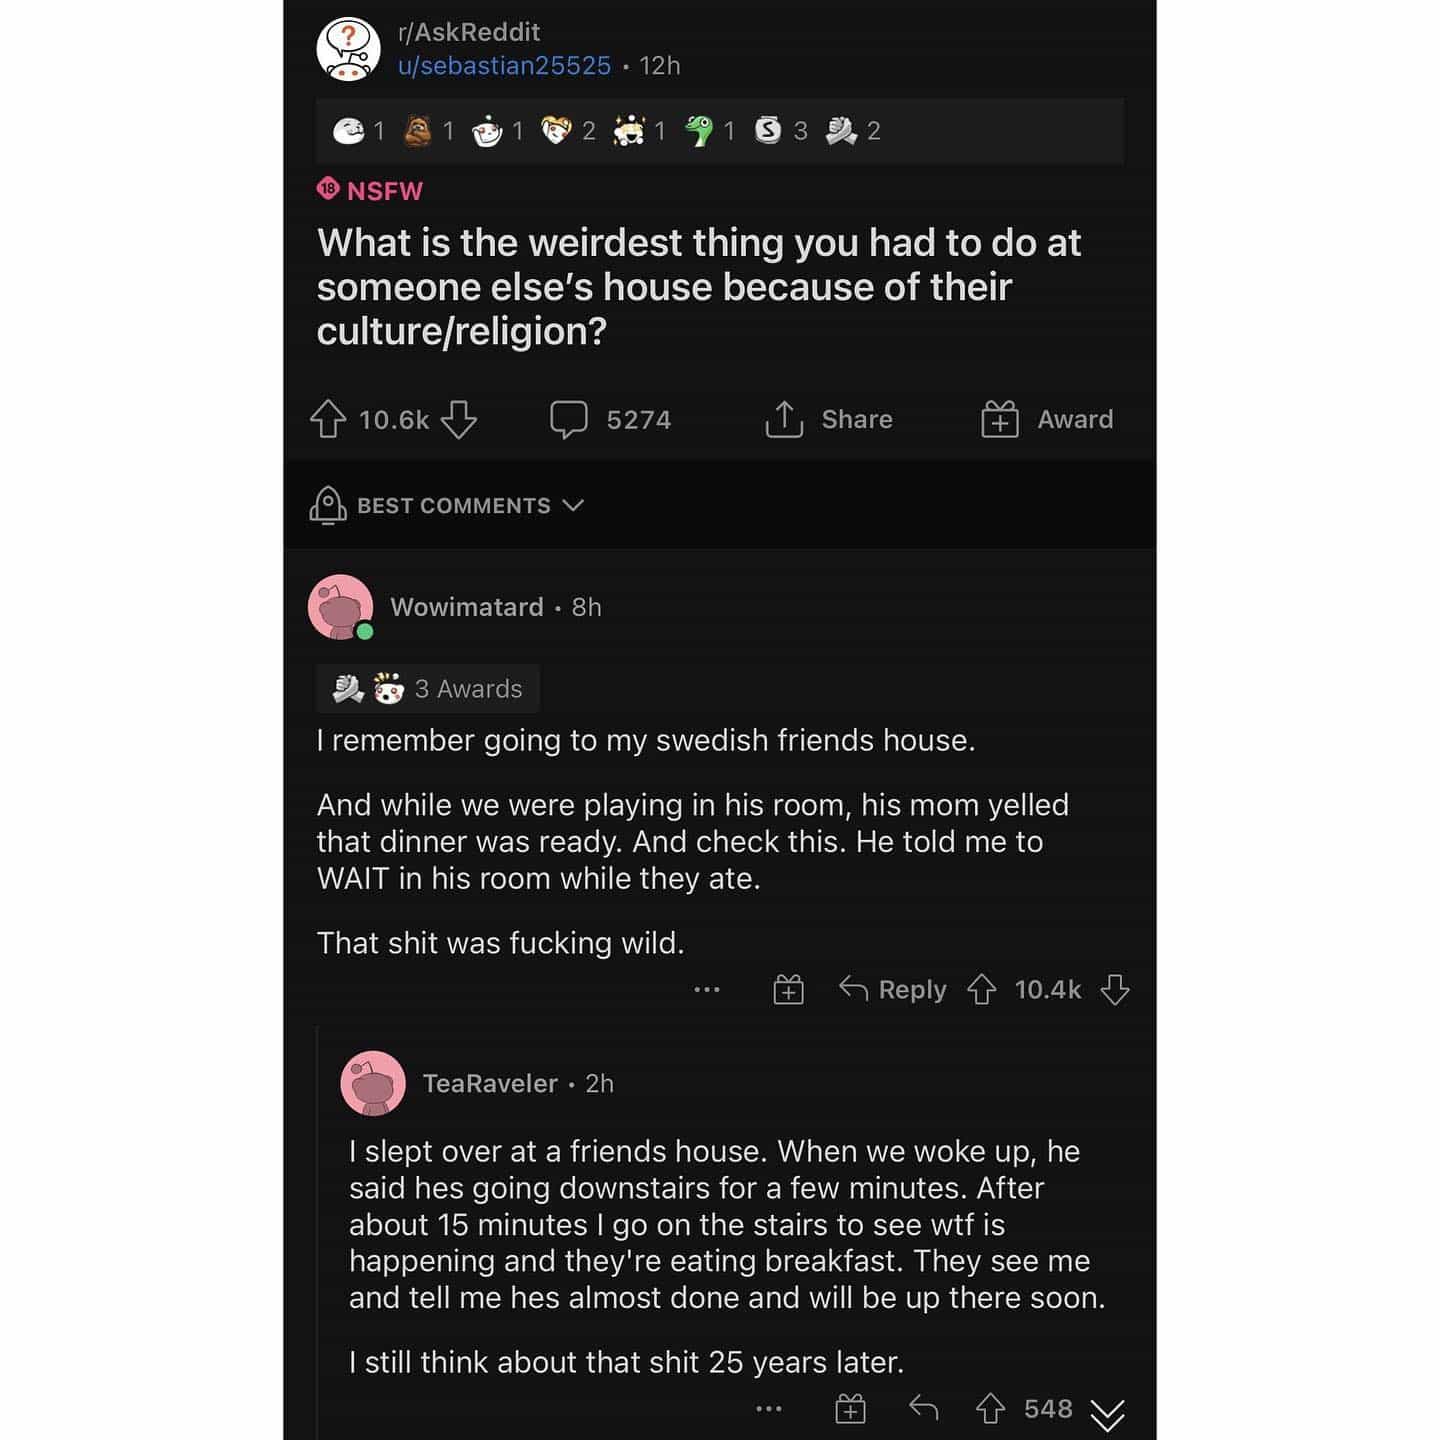The image size is (1440, 1440).
Task: Award Wowimatard's comment with gift icon
Action: pos(789,990)
